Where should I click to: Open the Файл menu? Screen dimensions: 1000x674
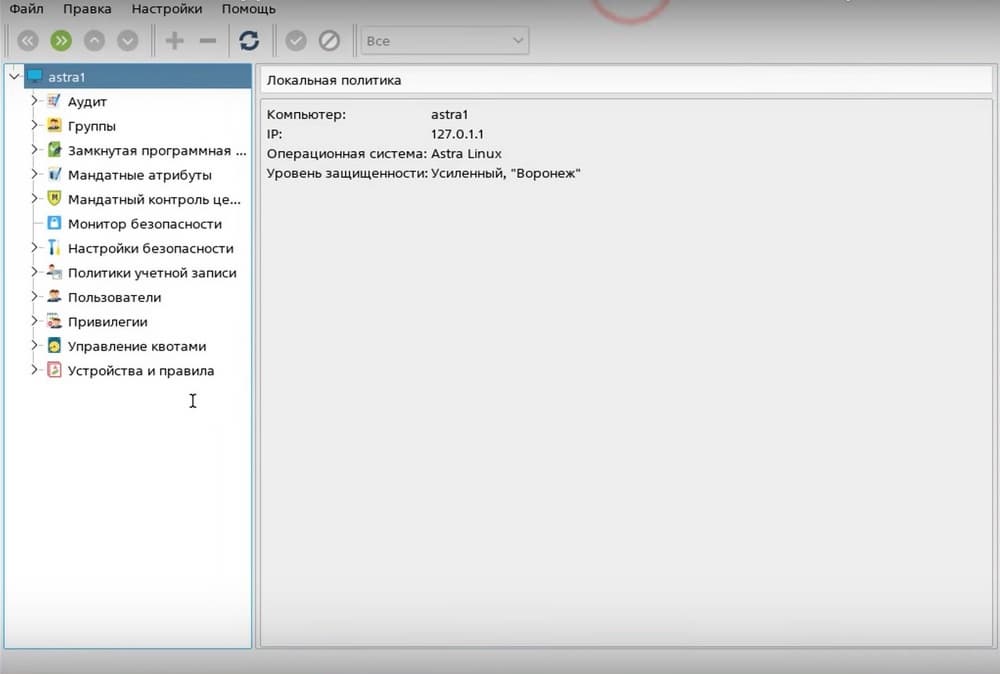click(26, 9)
